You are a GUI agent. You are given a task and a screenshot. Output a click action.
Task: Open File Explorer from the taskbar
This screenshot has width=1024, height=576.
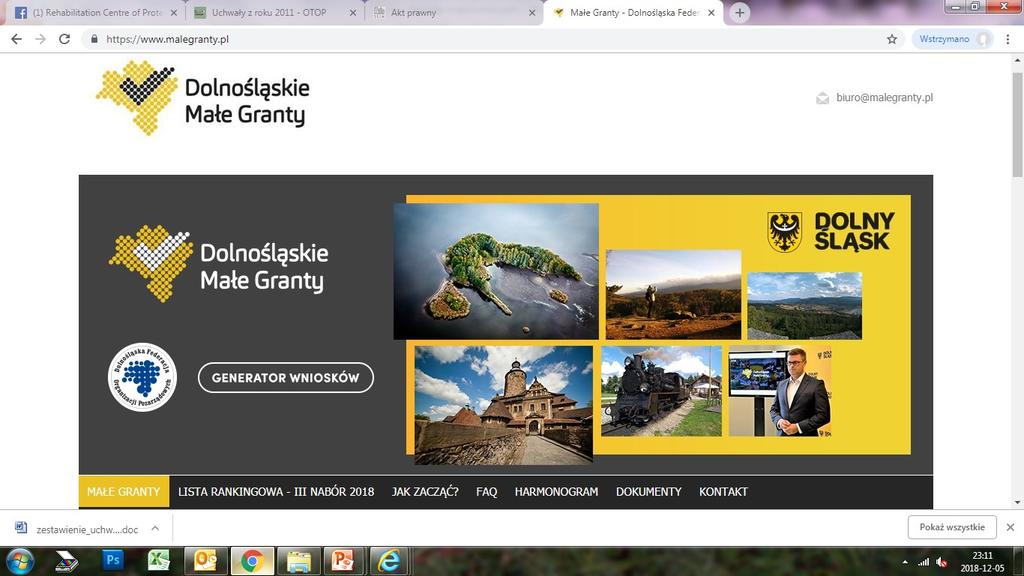(x=298, y=561)
